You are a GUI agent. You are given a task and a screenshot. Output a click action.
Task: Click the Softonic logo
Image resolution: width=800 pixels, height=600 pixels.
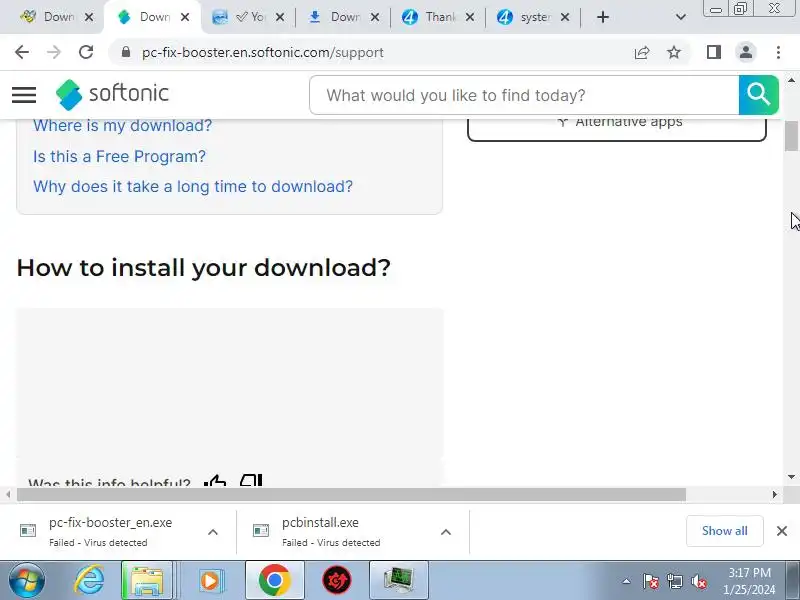pyautogui.click(x=112, y=94)
